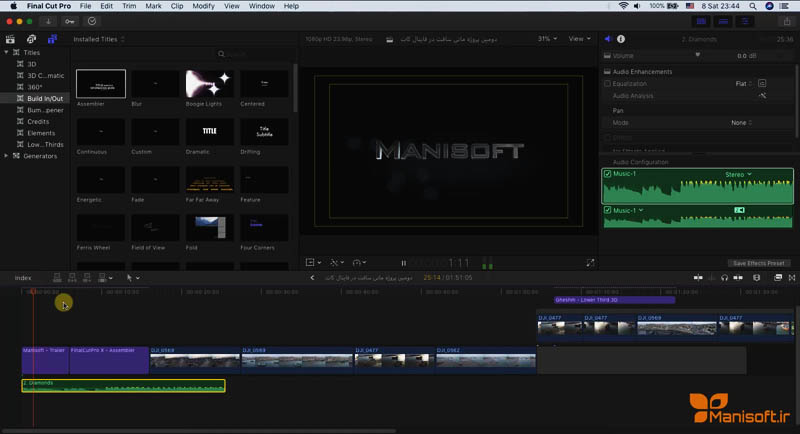Toggle the Timeline panel layout icon
The height and width of the screenshot is (434, 800).
[723, 21]
